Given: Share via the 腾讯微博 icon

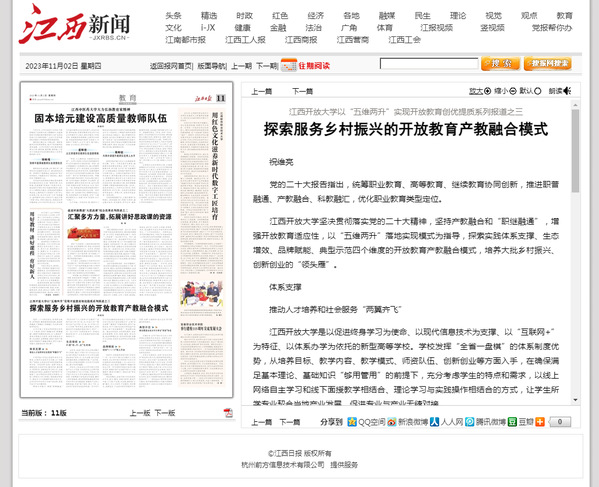Looking at the screenshot, I should [x=469, y=422].
